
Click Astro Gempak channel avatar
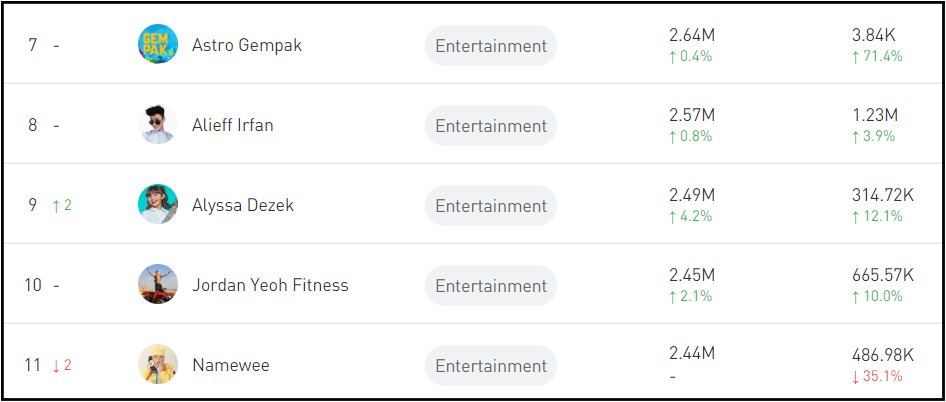point(158,45)
